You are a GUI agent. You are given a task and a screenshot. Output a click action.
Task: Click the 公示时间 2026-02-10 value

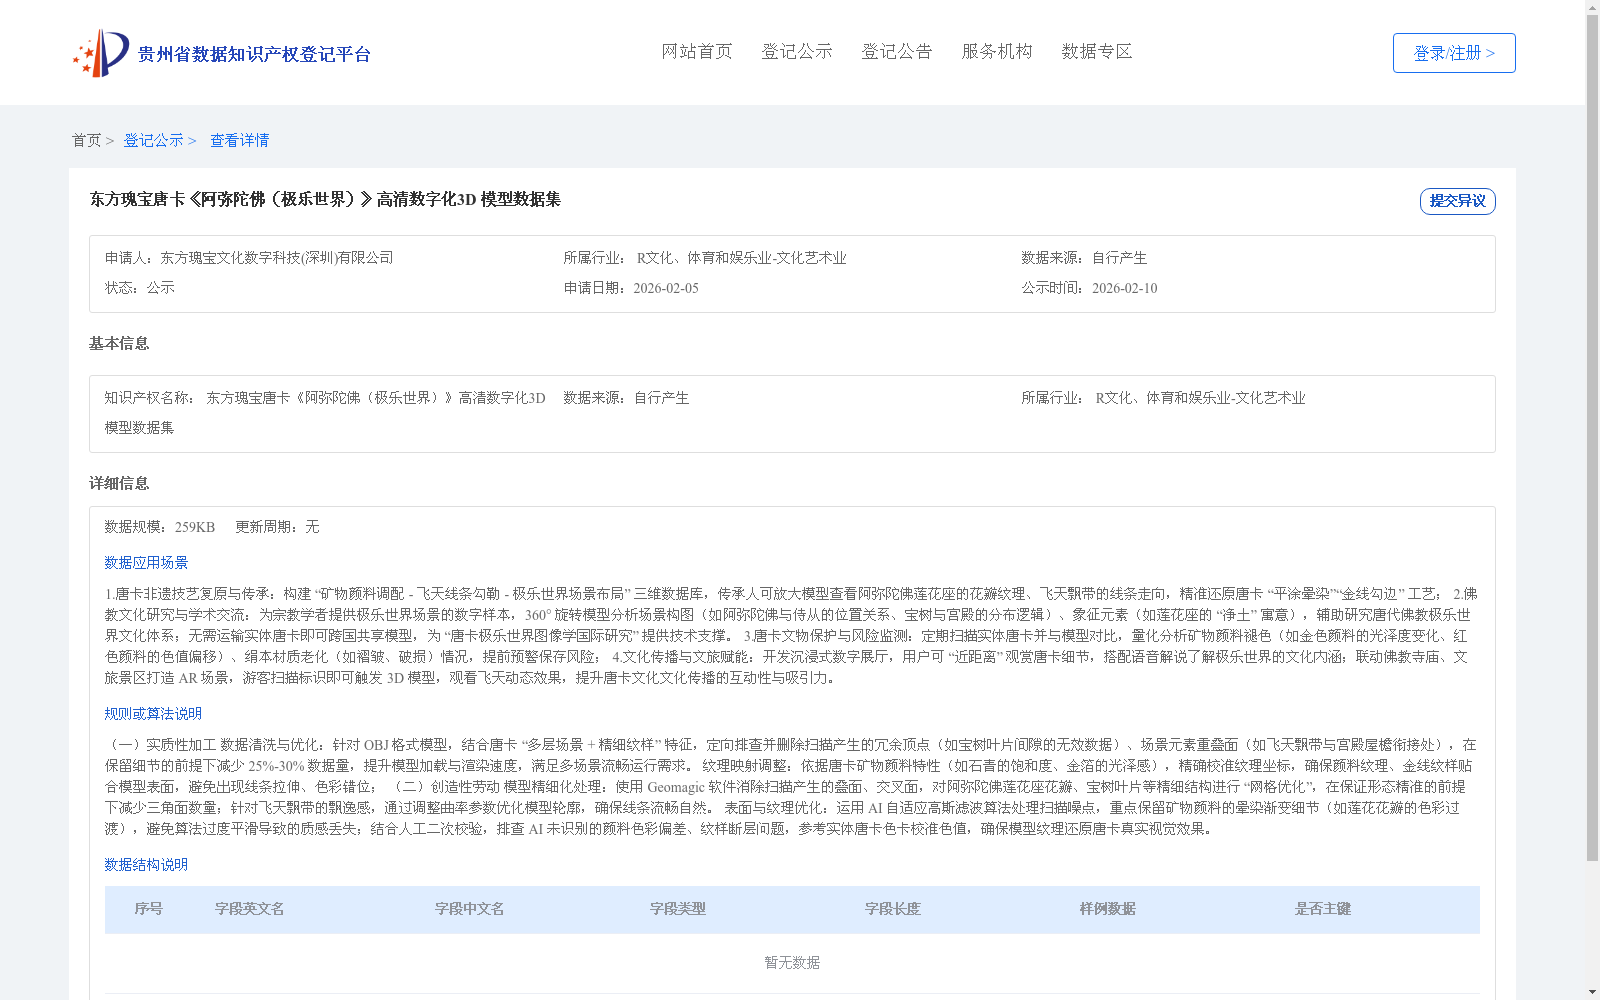coord(1125,288)
